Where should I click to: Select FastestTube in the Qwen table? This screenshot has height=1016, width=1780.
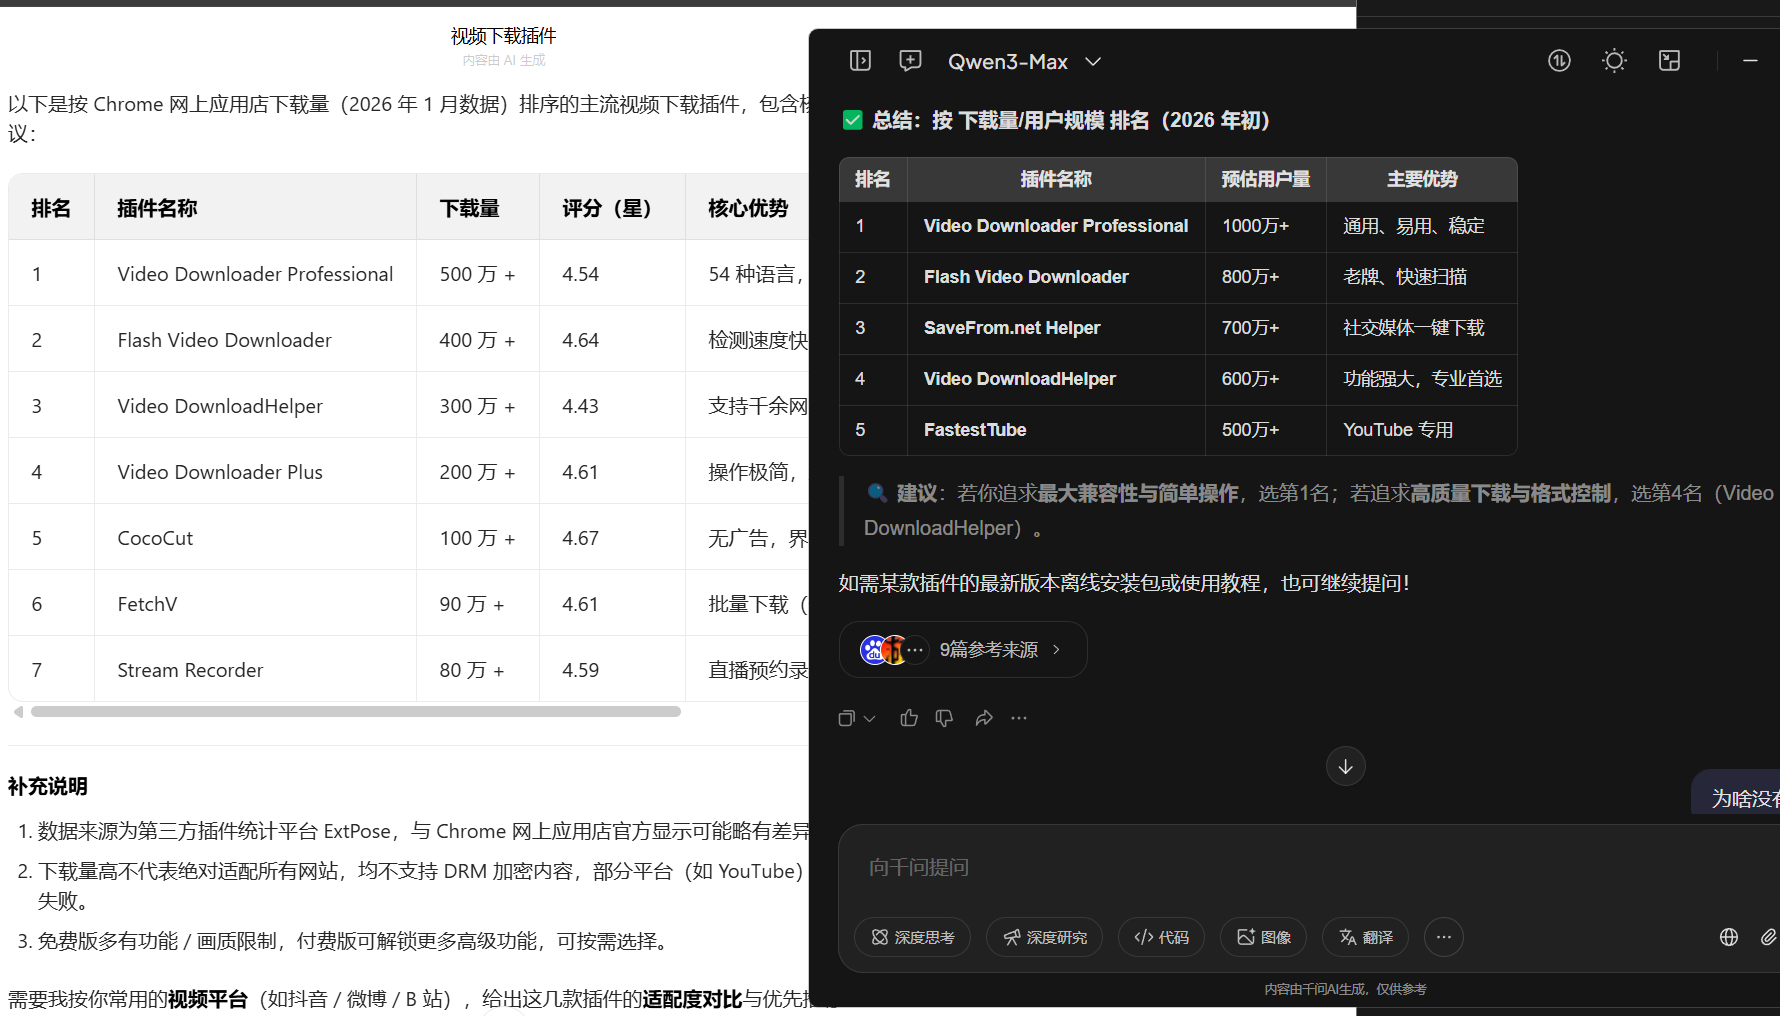coord(975,430)
